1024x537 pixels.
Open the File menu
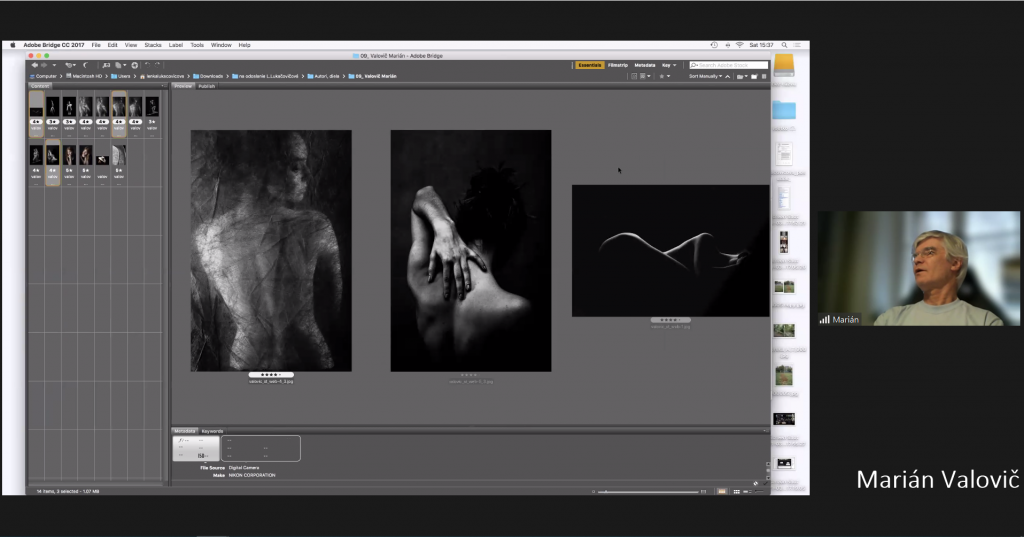click(96, 45)
